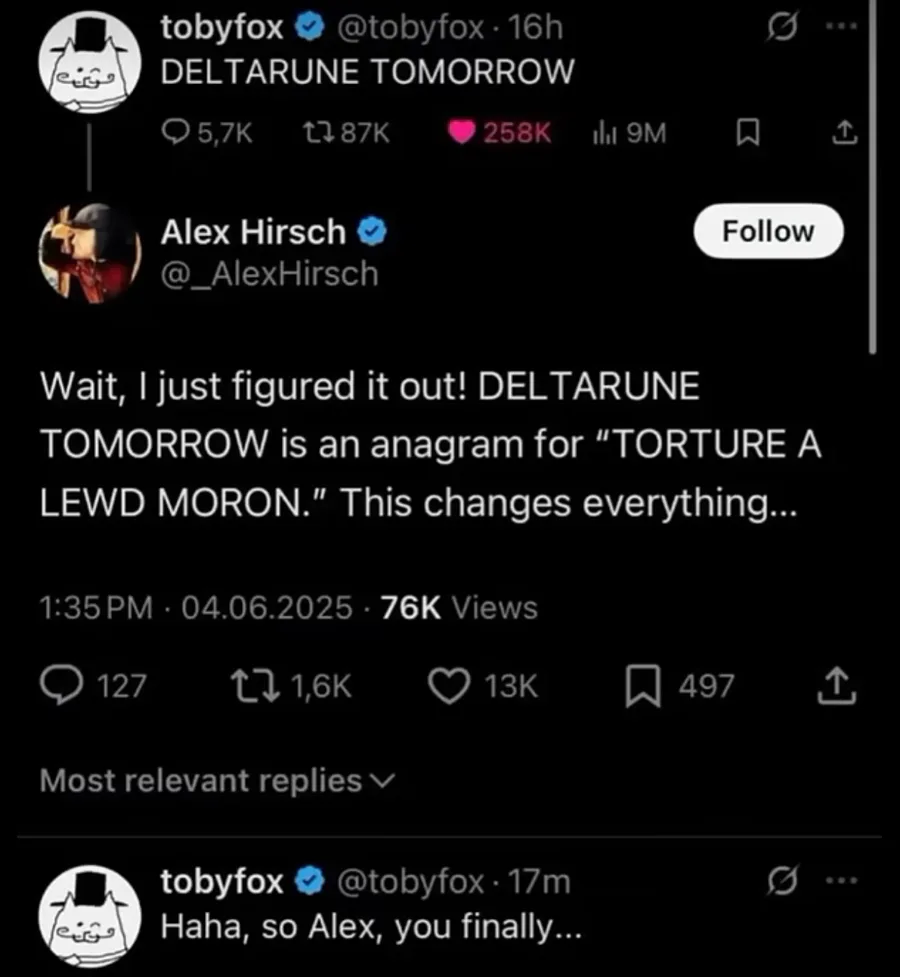
Task: Bookmark tobyfox's top tweet
Action: tap(744, 133)
